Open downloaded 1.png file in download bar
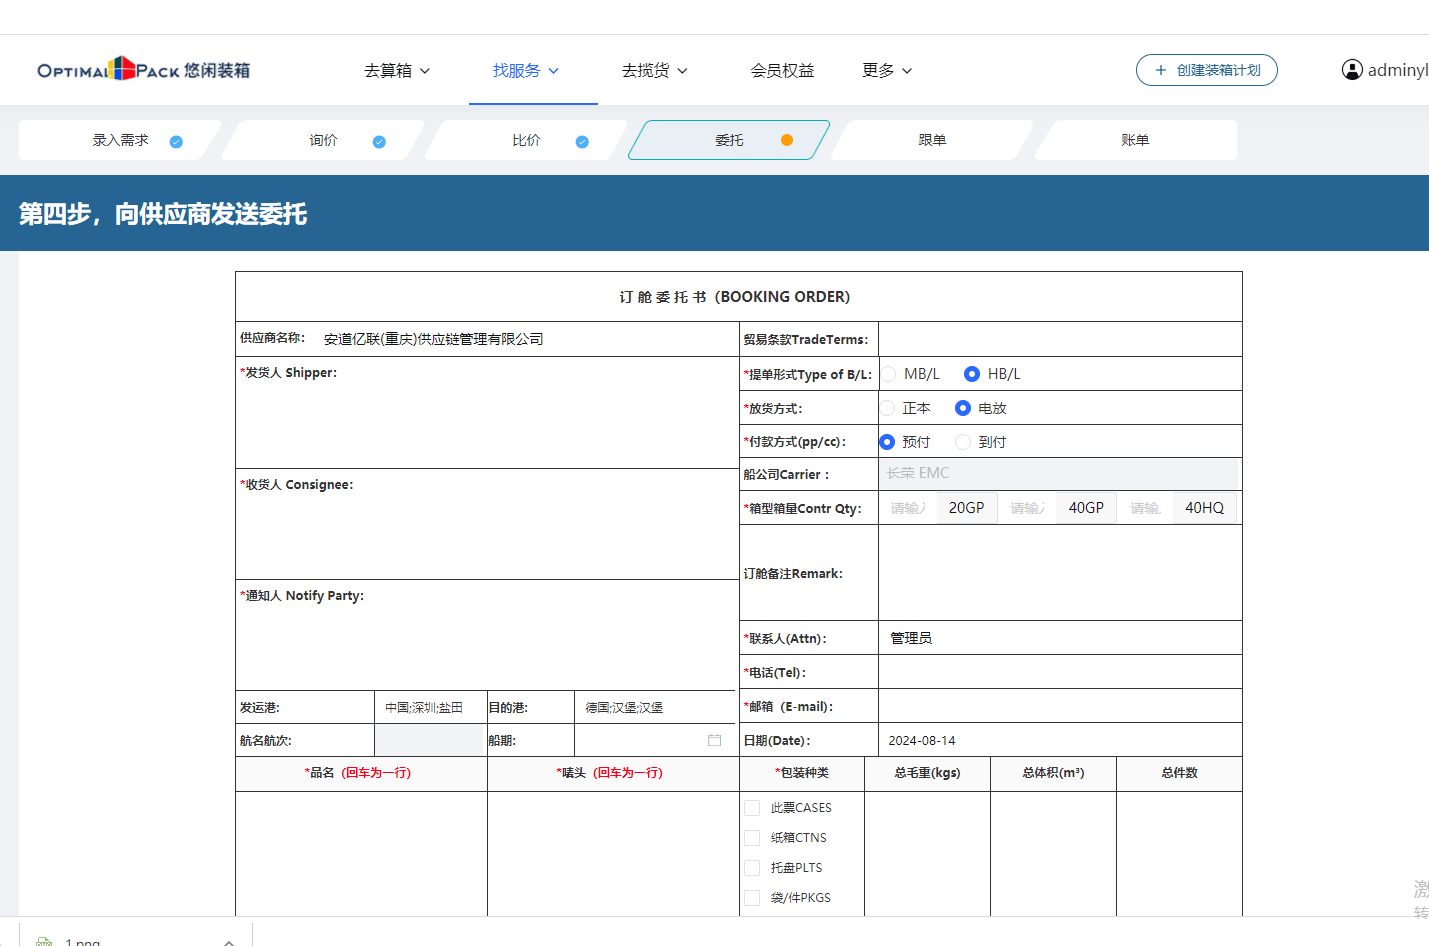This screenshot has height=946, width=1429. tap(82, 941)
